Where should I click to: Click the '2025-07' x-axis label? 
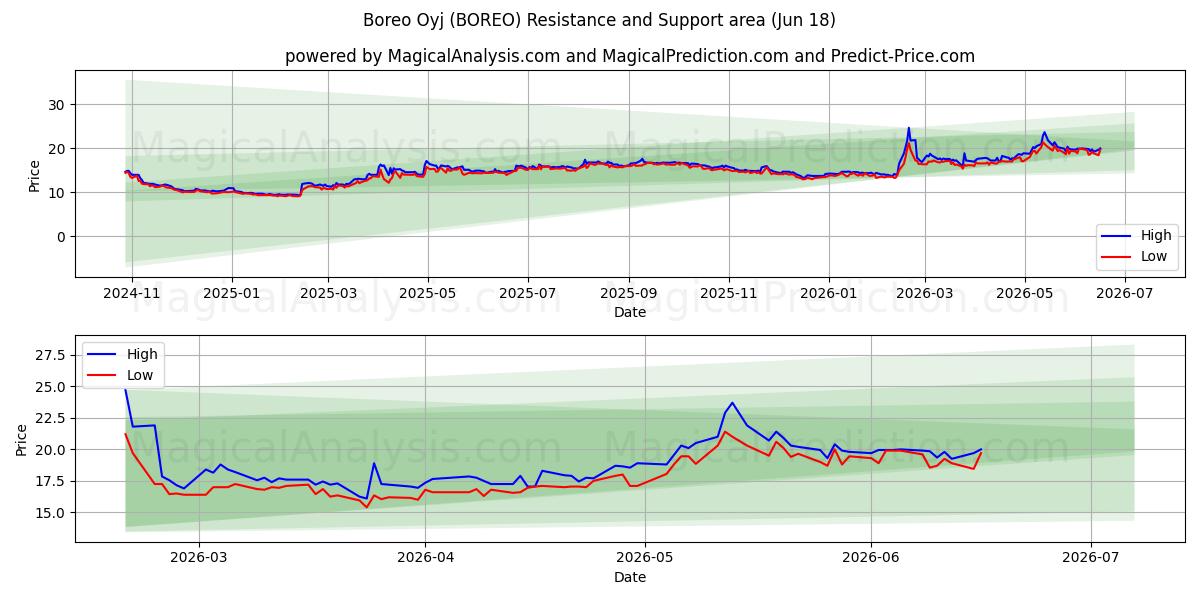(528, 293)
